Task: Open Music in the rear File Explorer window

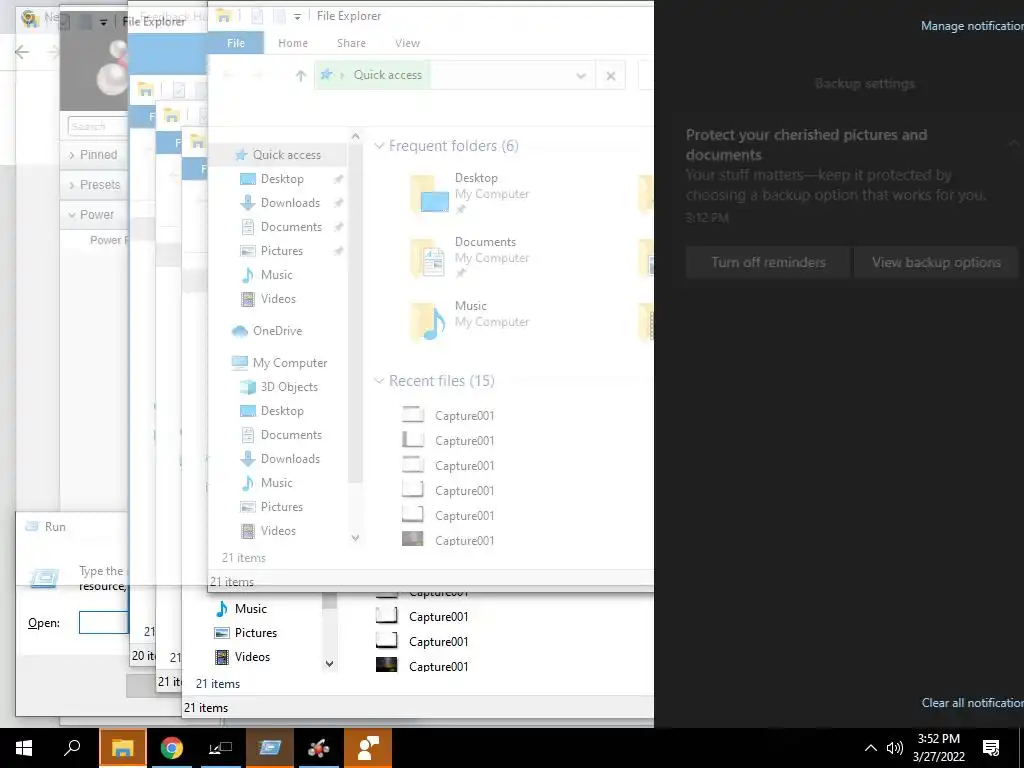Action: point(250,609)
